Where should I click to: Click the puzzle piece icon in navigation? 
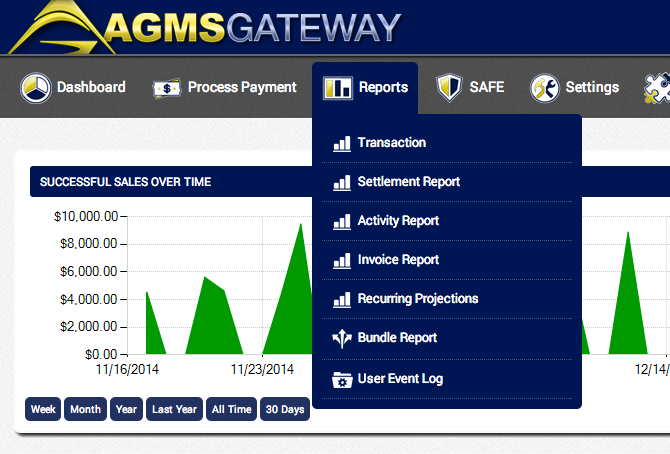(x=657, y=88)
